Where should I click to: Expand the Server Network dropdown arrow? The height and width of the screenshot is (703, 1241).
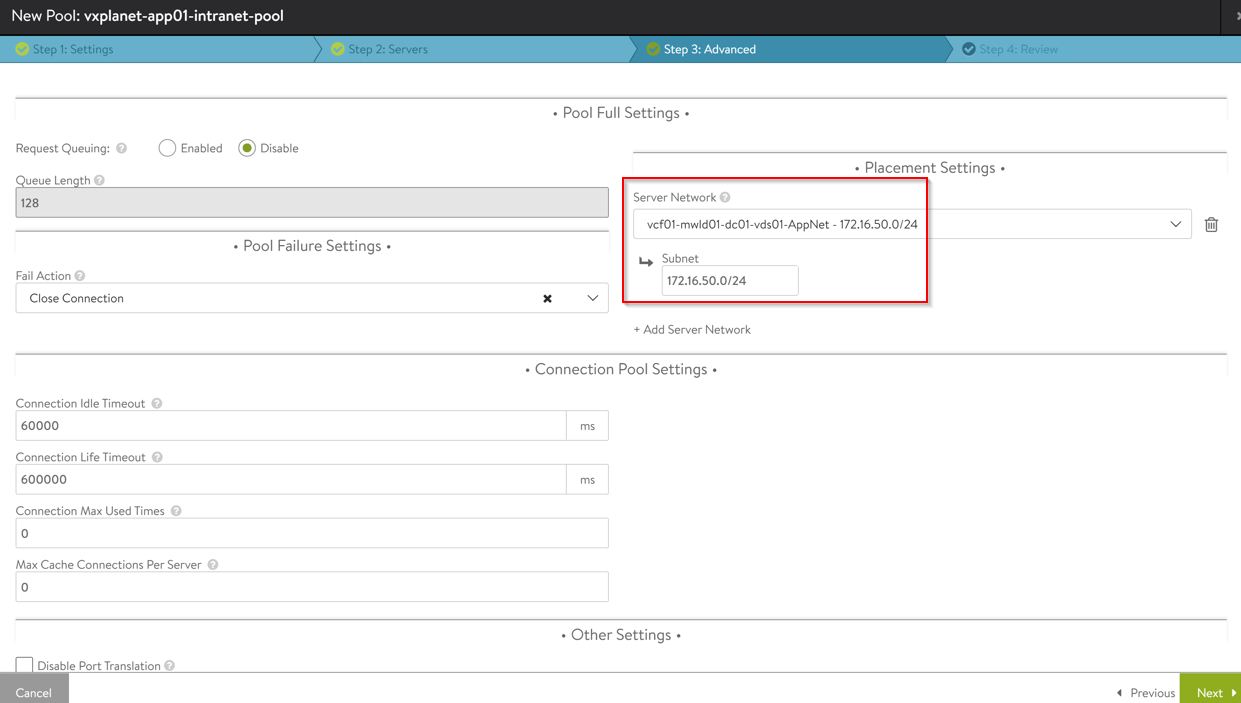tap(1176, 224)
